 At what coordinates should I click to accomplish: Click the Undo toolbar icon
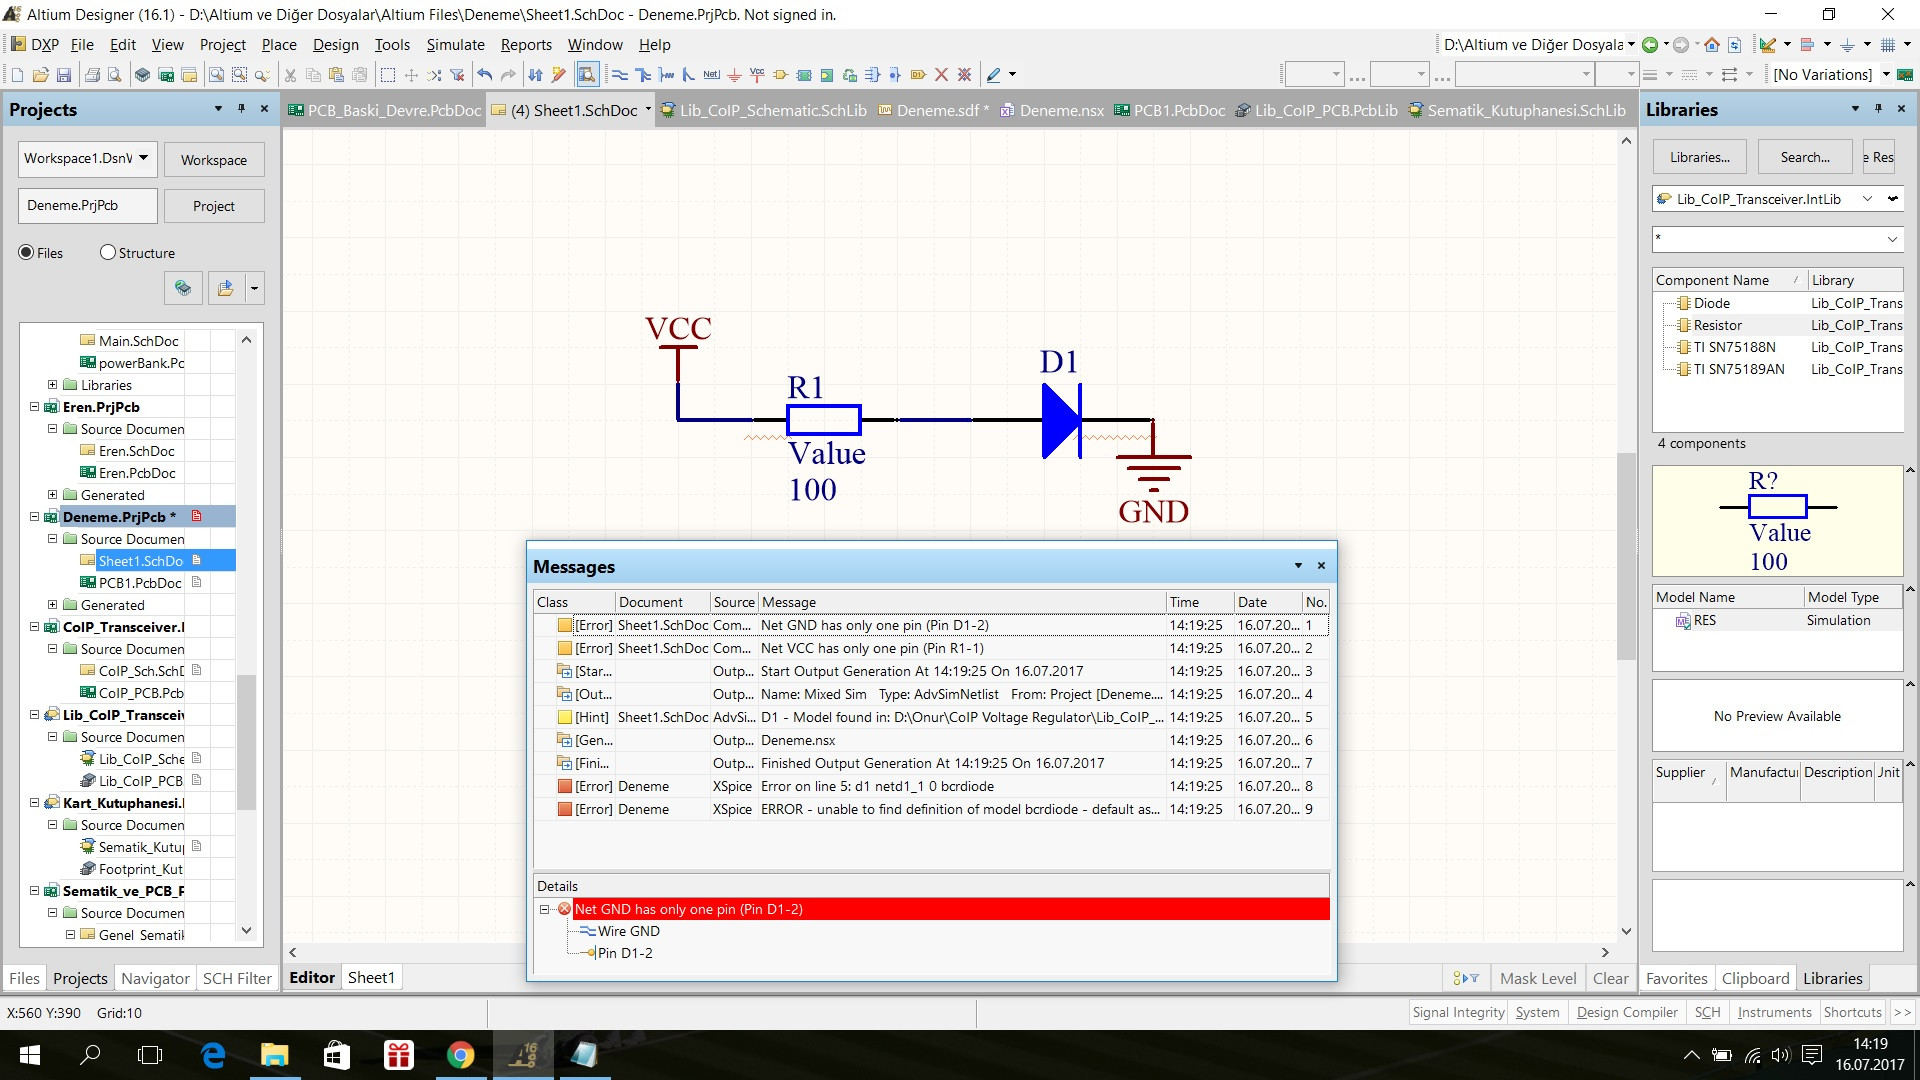(484, 74)
